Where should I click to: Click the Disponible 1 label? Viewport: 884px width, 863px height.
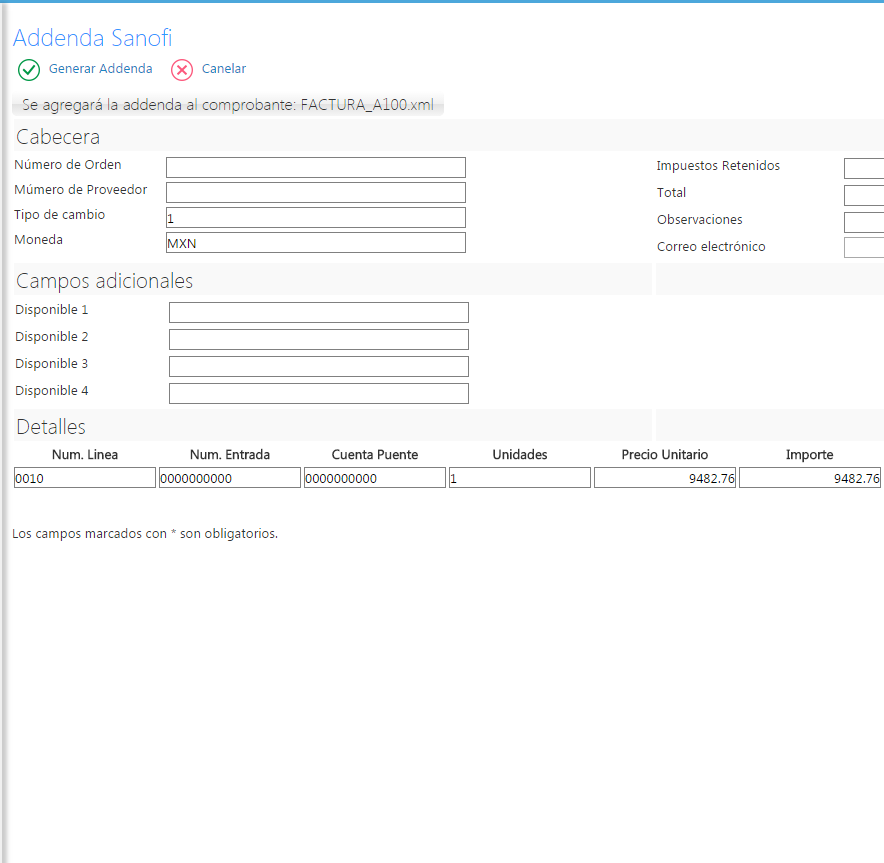52,309
